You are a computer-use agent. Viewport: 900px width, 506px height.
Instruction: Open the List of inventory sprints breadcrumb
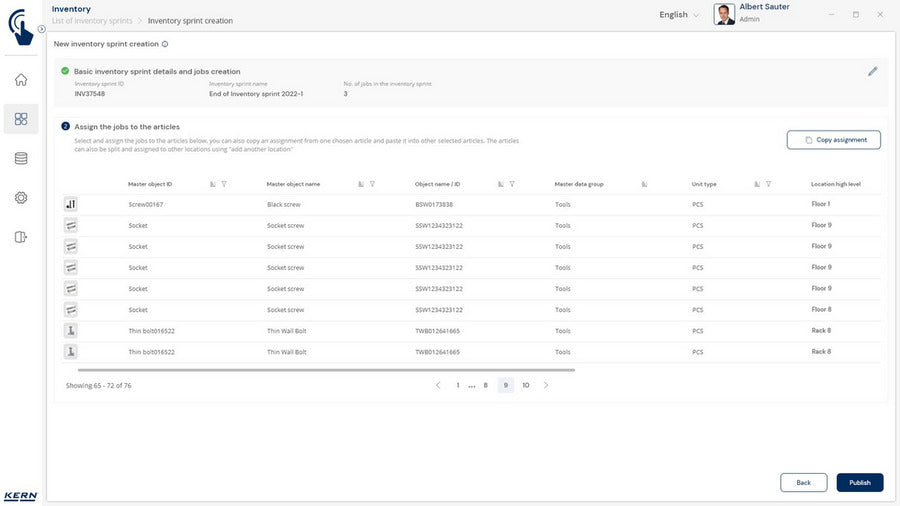point(92,21)
